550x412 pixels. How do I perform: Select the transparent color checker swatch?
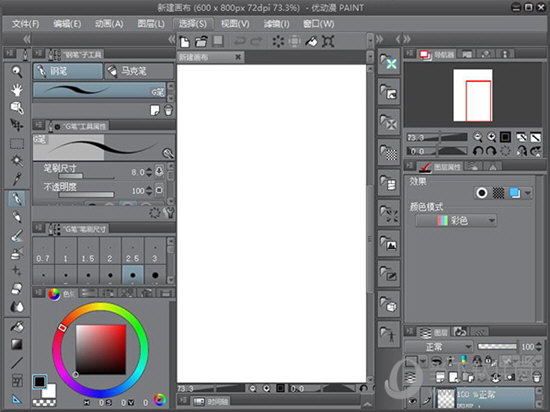point(44,403)
